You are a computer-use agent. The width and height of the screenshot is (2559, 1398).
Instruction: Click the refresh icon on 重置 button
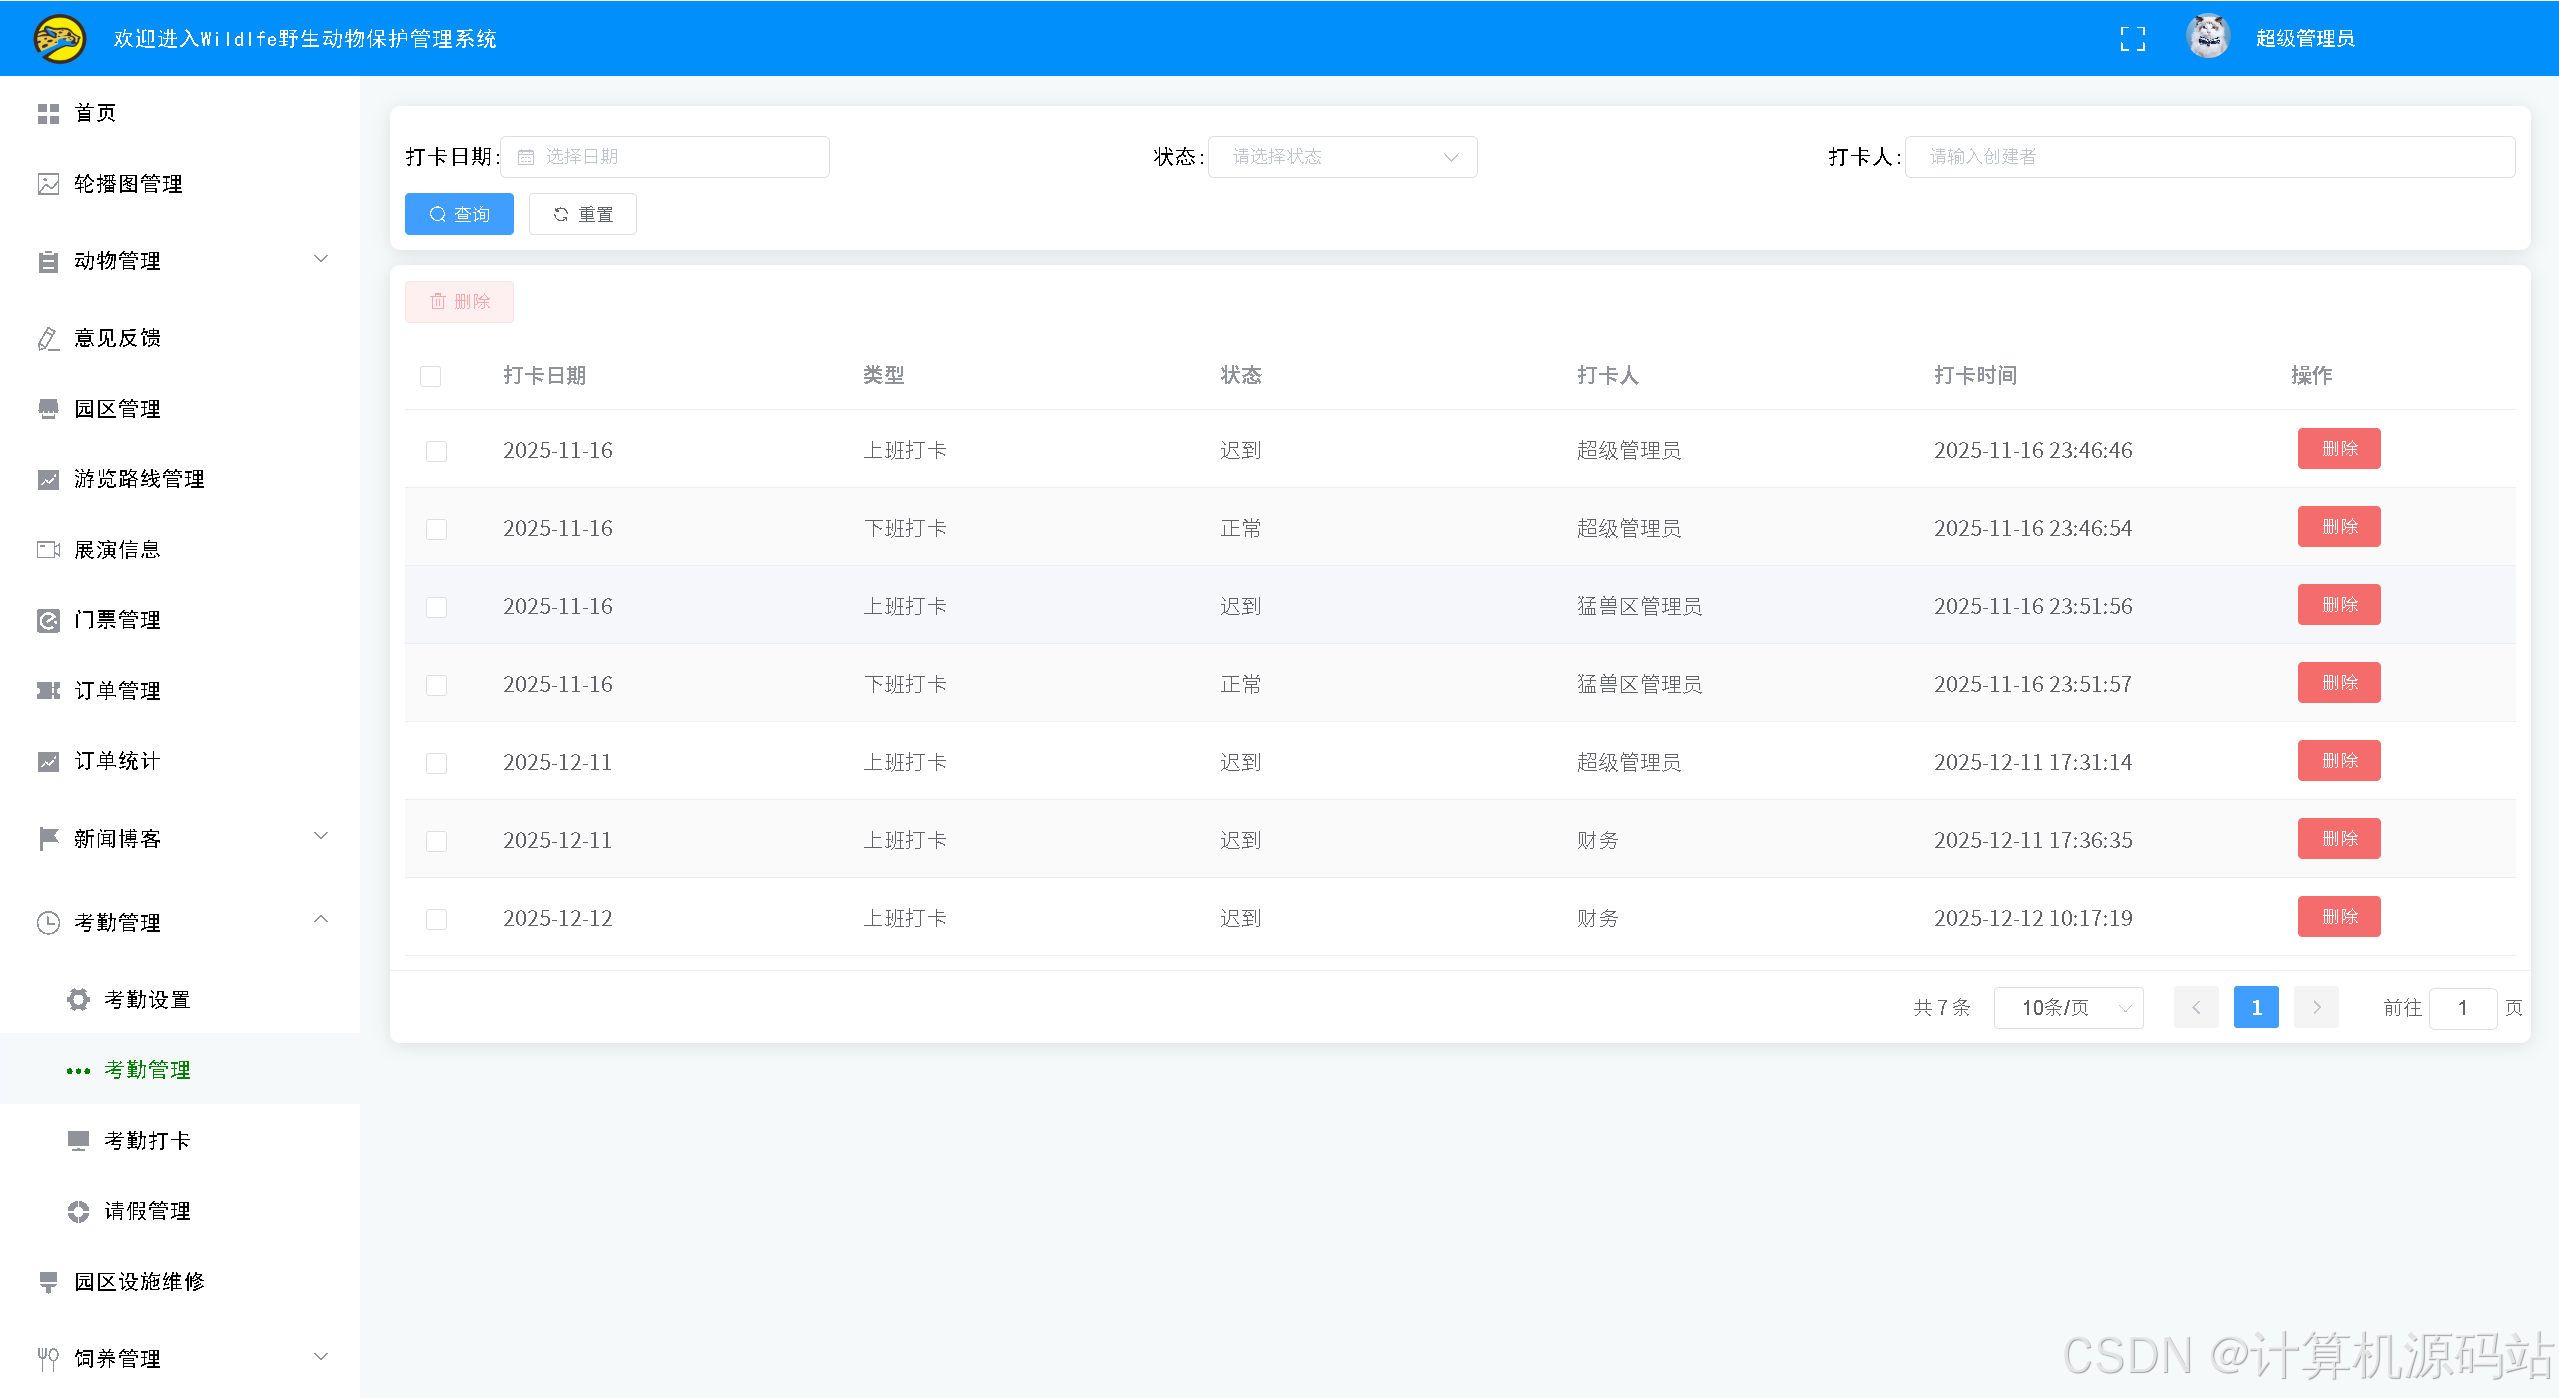[x=560, y=214]
